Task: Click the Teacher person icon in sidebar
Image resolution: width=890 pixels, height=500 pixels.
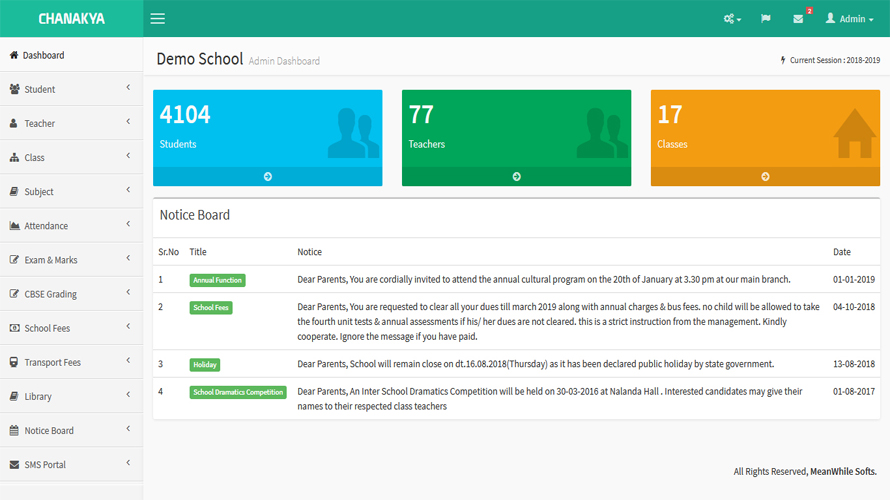Action: click(14, 123)
